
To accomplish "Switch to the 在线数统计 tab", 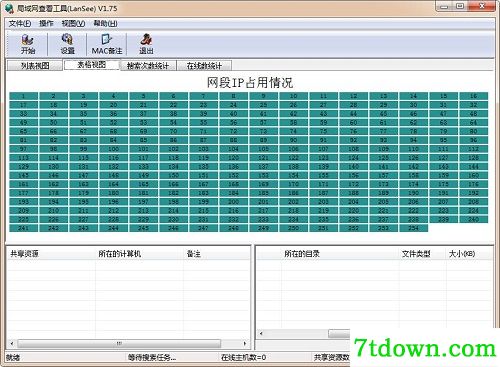I will point(204,65).
